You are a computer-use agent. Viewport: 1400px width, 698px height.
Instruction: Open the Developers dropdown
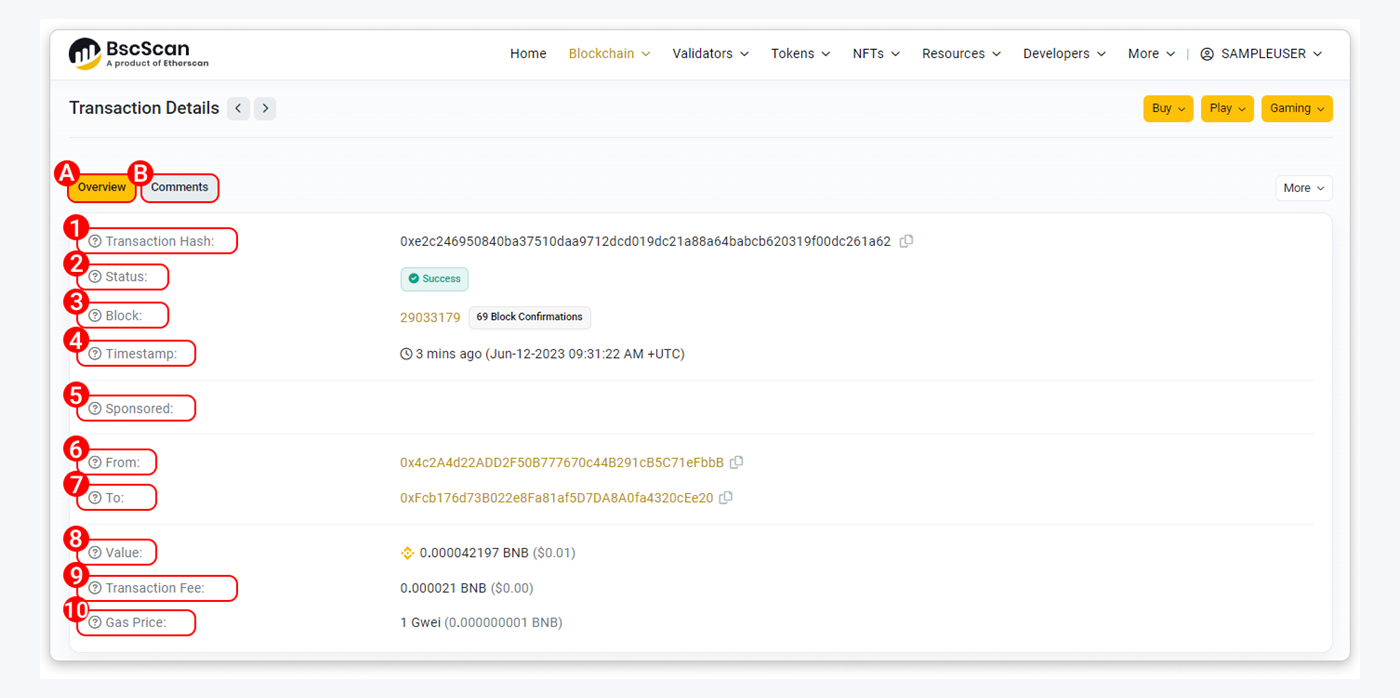1064,54
